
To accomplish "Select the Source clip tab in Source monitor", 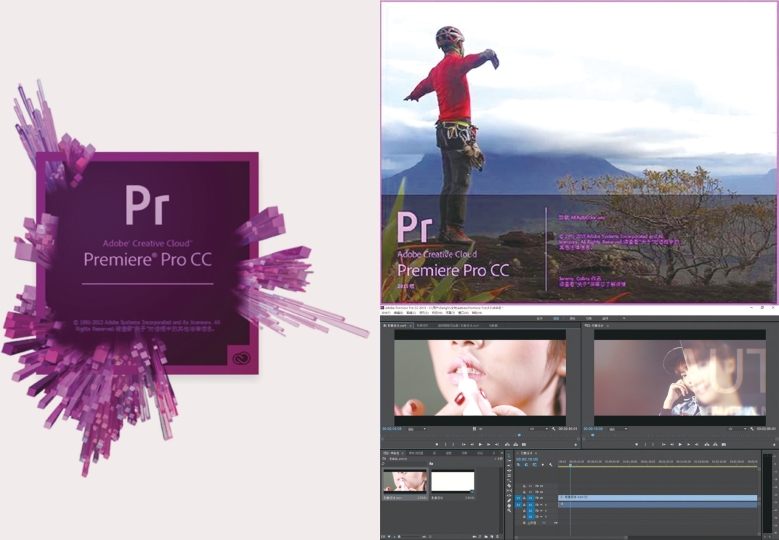I will 395,325.
